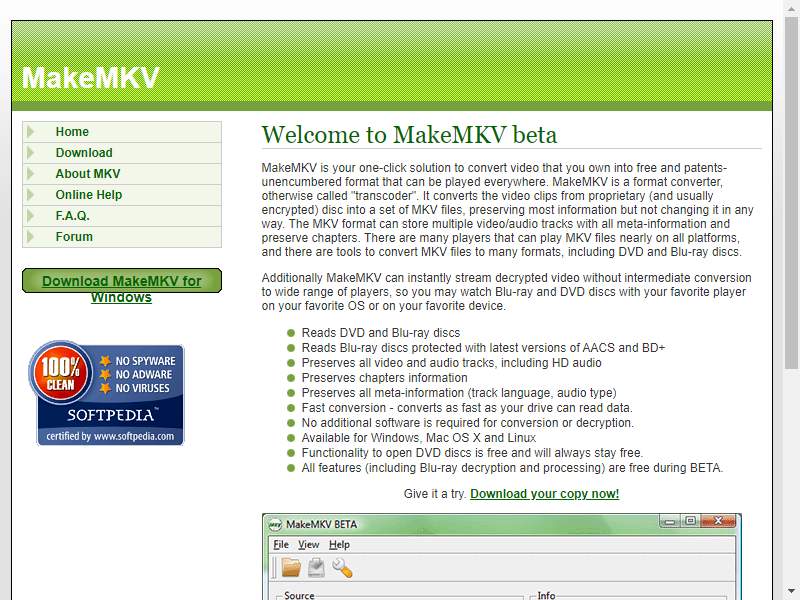The width and height of the screenshot is (800, 600).
Task: Click the arrow bullet beside Home
Action: (31, 132)
